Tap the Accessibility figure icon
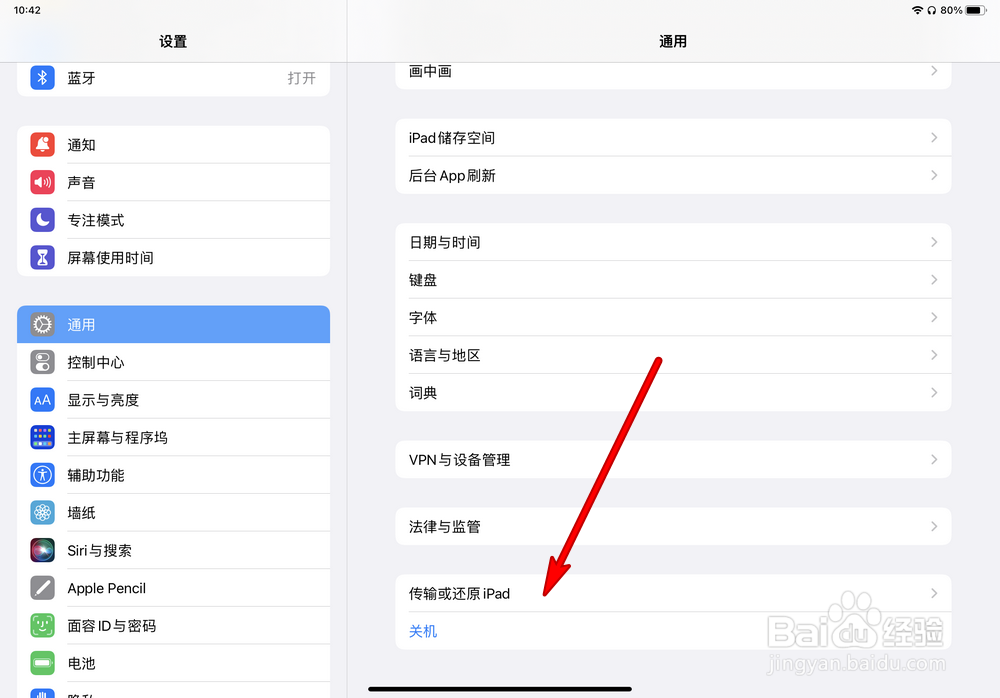1000x698 pixels. pyautogui.click(x=42, y=475)
